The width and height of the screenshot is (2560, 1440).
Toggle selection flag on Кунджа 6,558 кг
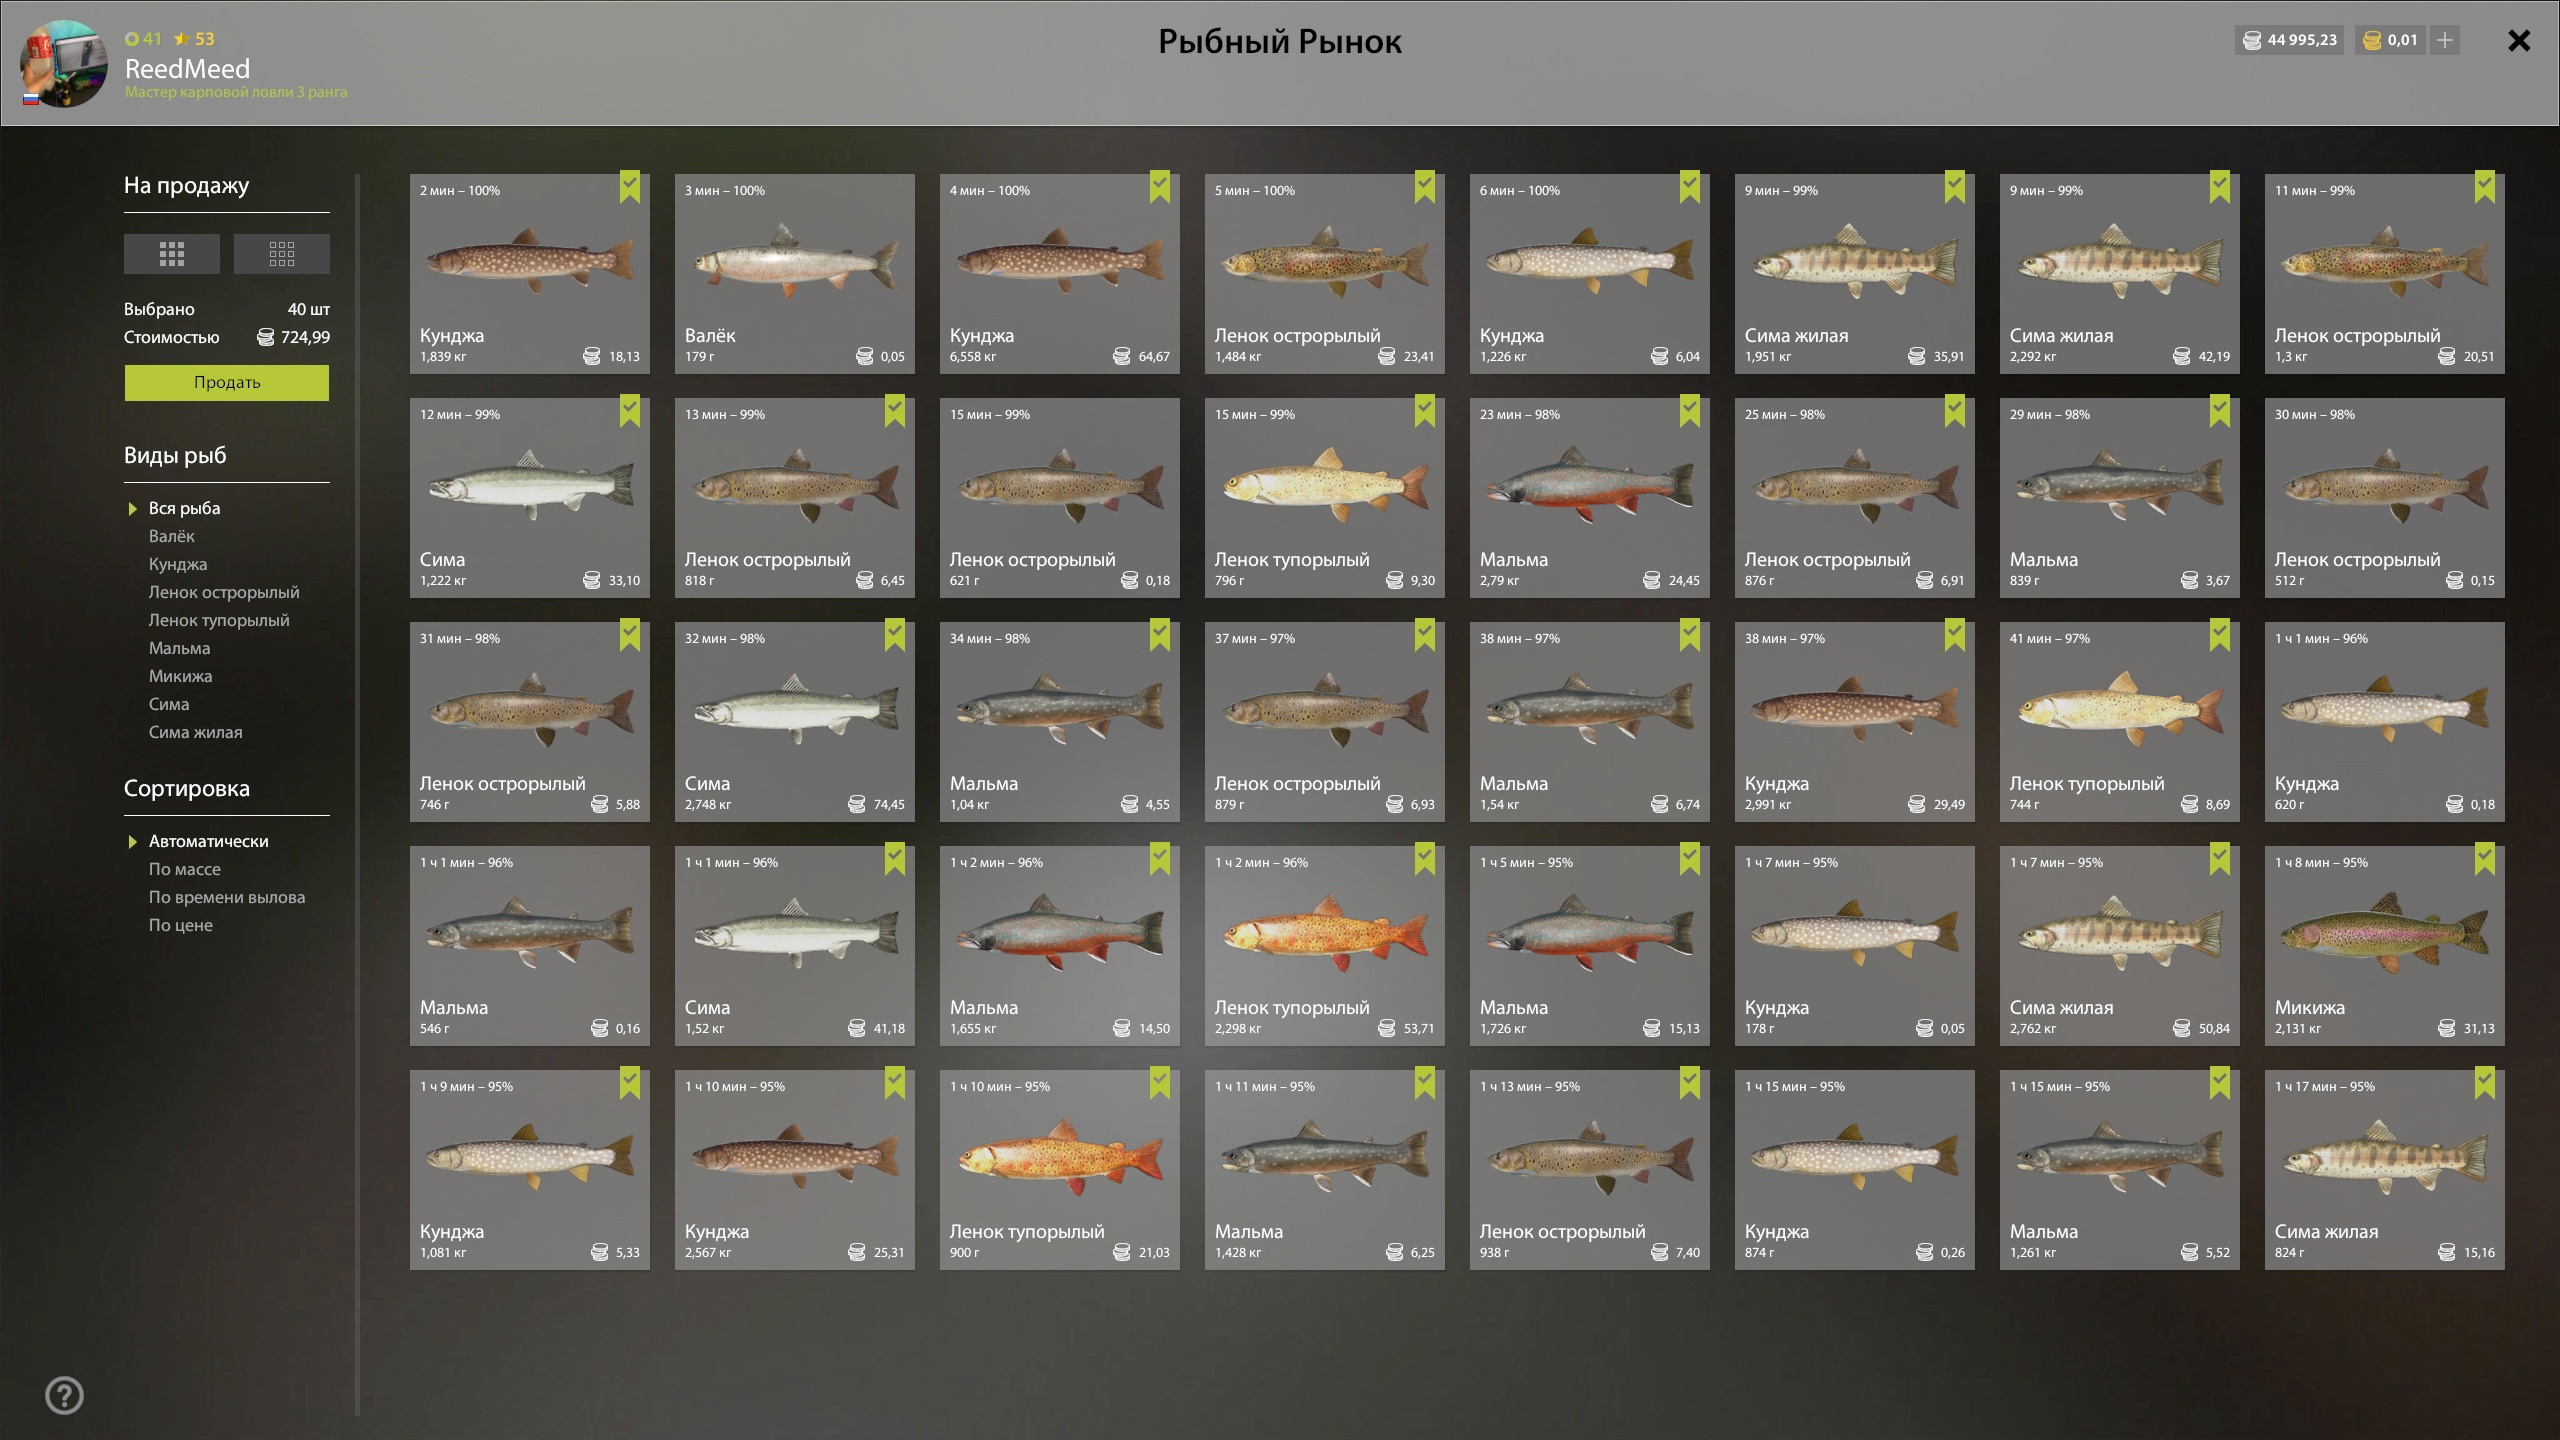coord(1159,187)
